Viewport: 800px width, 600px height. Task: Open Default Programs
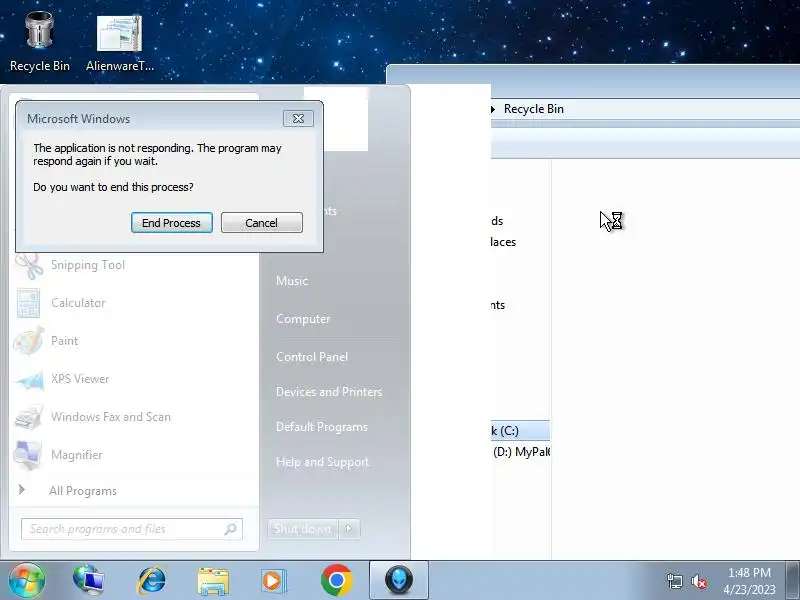pyautogui.click(x=321, y=427)
